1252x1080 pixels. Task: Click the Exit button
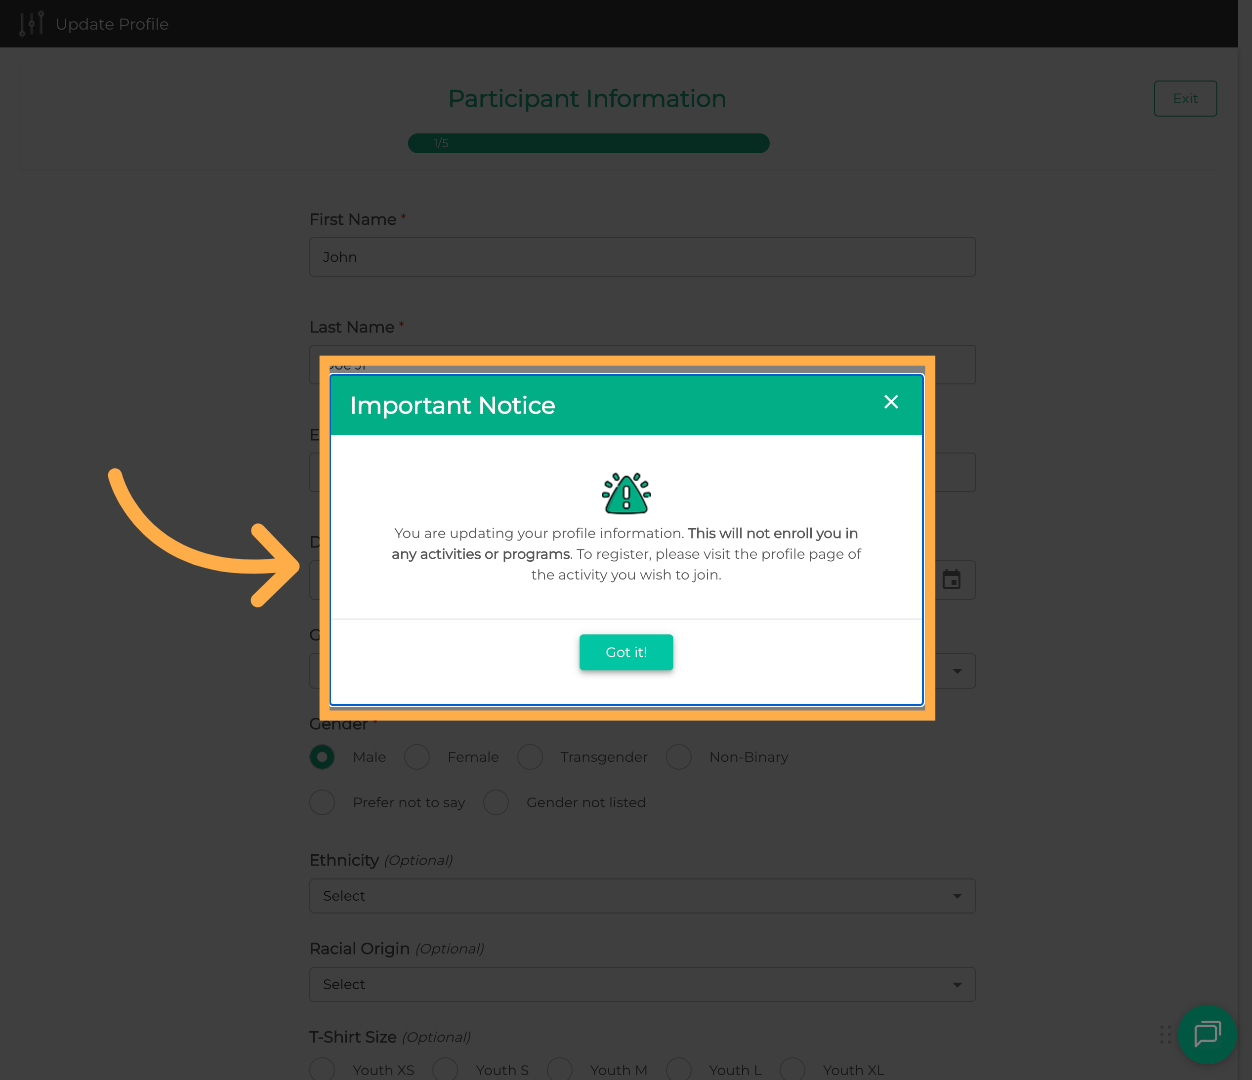1185,99
